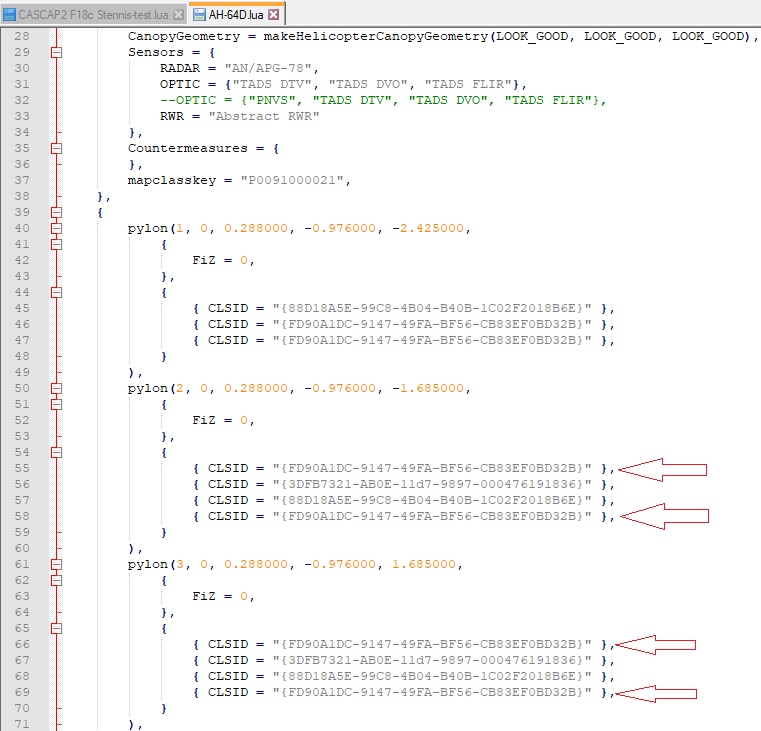Collapse the fold marker at line 51

tap(57, 404)
